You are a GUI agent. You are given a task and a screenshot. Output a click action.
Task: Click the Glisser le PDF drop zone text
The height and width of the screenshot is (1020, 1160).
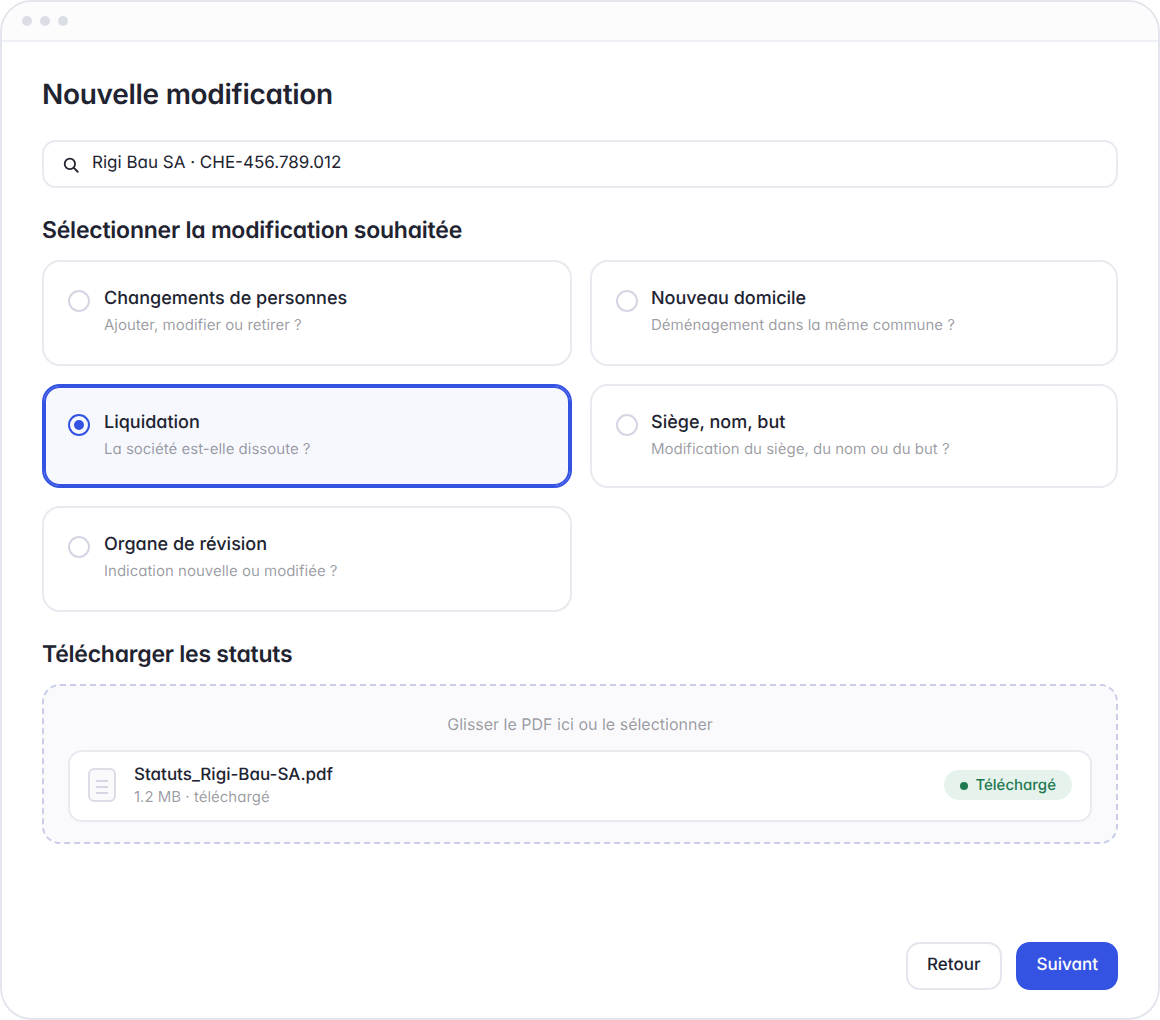point(580,724)
